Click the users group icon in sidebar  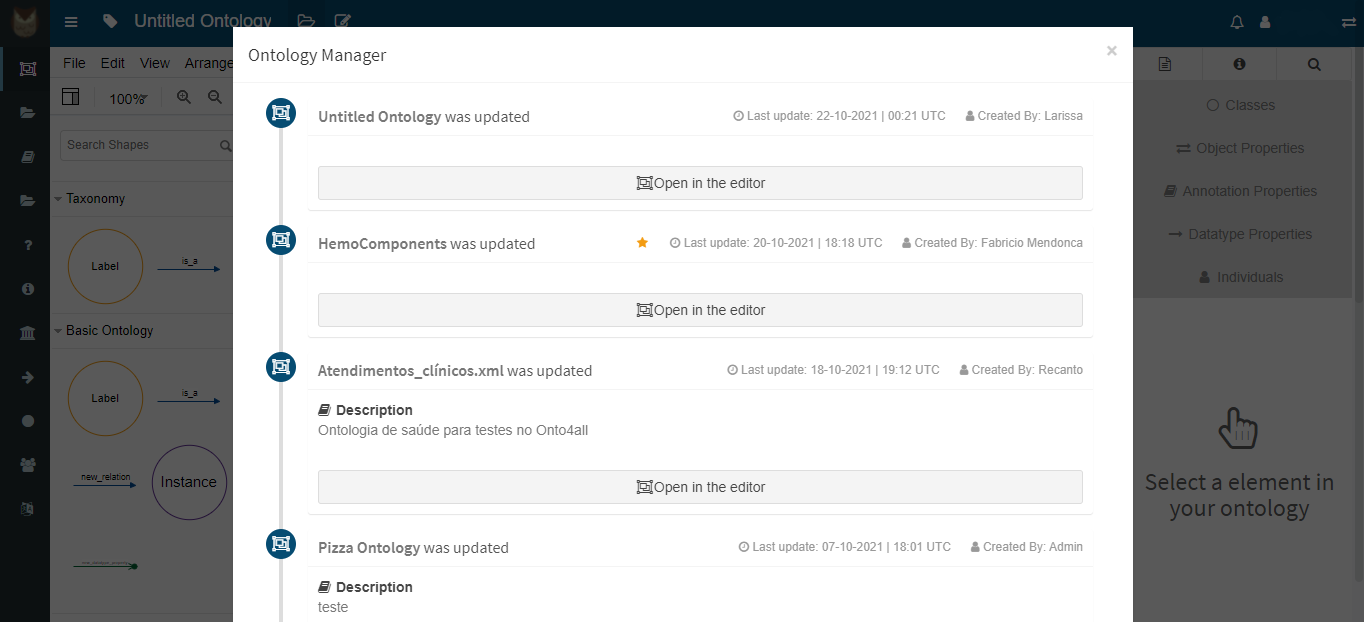[28, 464]
